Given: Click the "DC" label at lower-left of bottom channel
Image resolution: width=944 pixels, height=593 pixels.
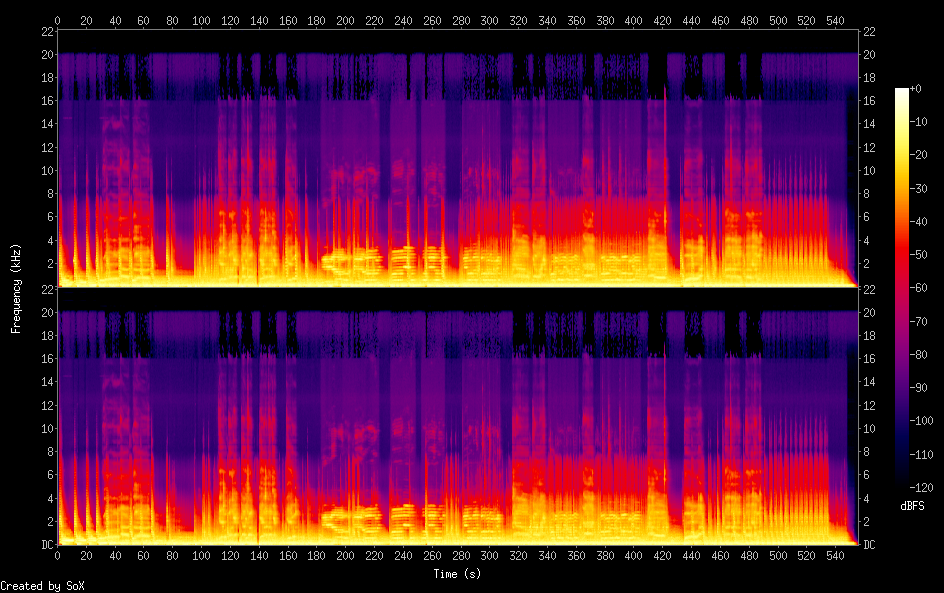Looking at the screenshot, I should [x=46, y=545].
